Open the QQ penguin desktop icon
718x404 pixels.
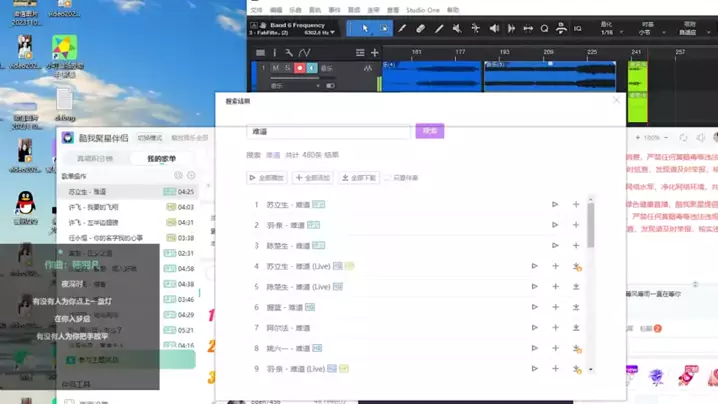point(27,205)
